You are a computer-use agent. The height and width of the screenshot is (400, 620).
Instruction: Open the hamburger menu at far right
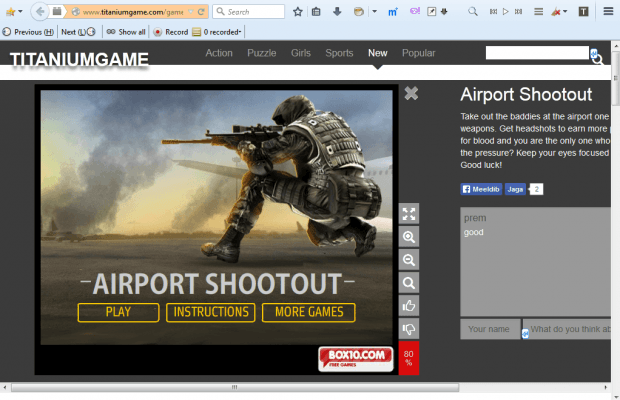click(x=609, y=11)
